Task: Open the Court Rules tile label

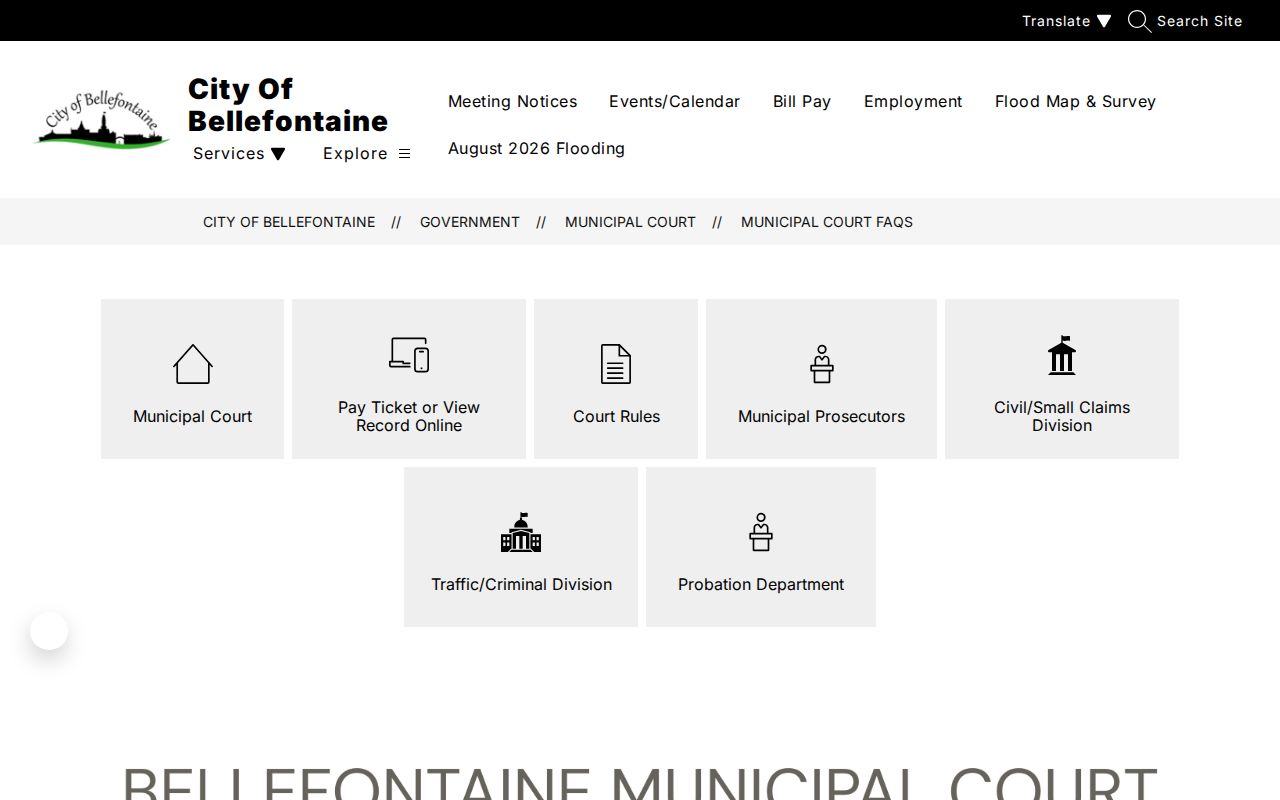Action: (x=616, y=416)
